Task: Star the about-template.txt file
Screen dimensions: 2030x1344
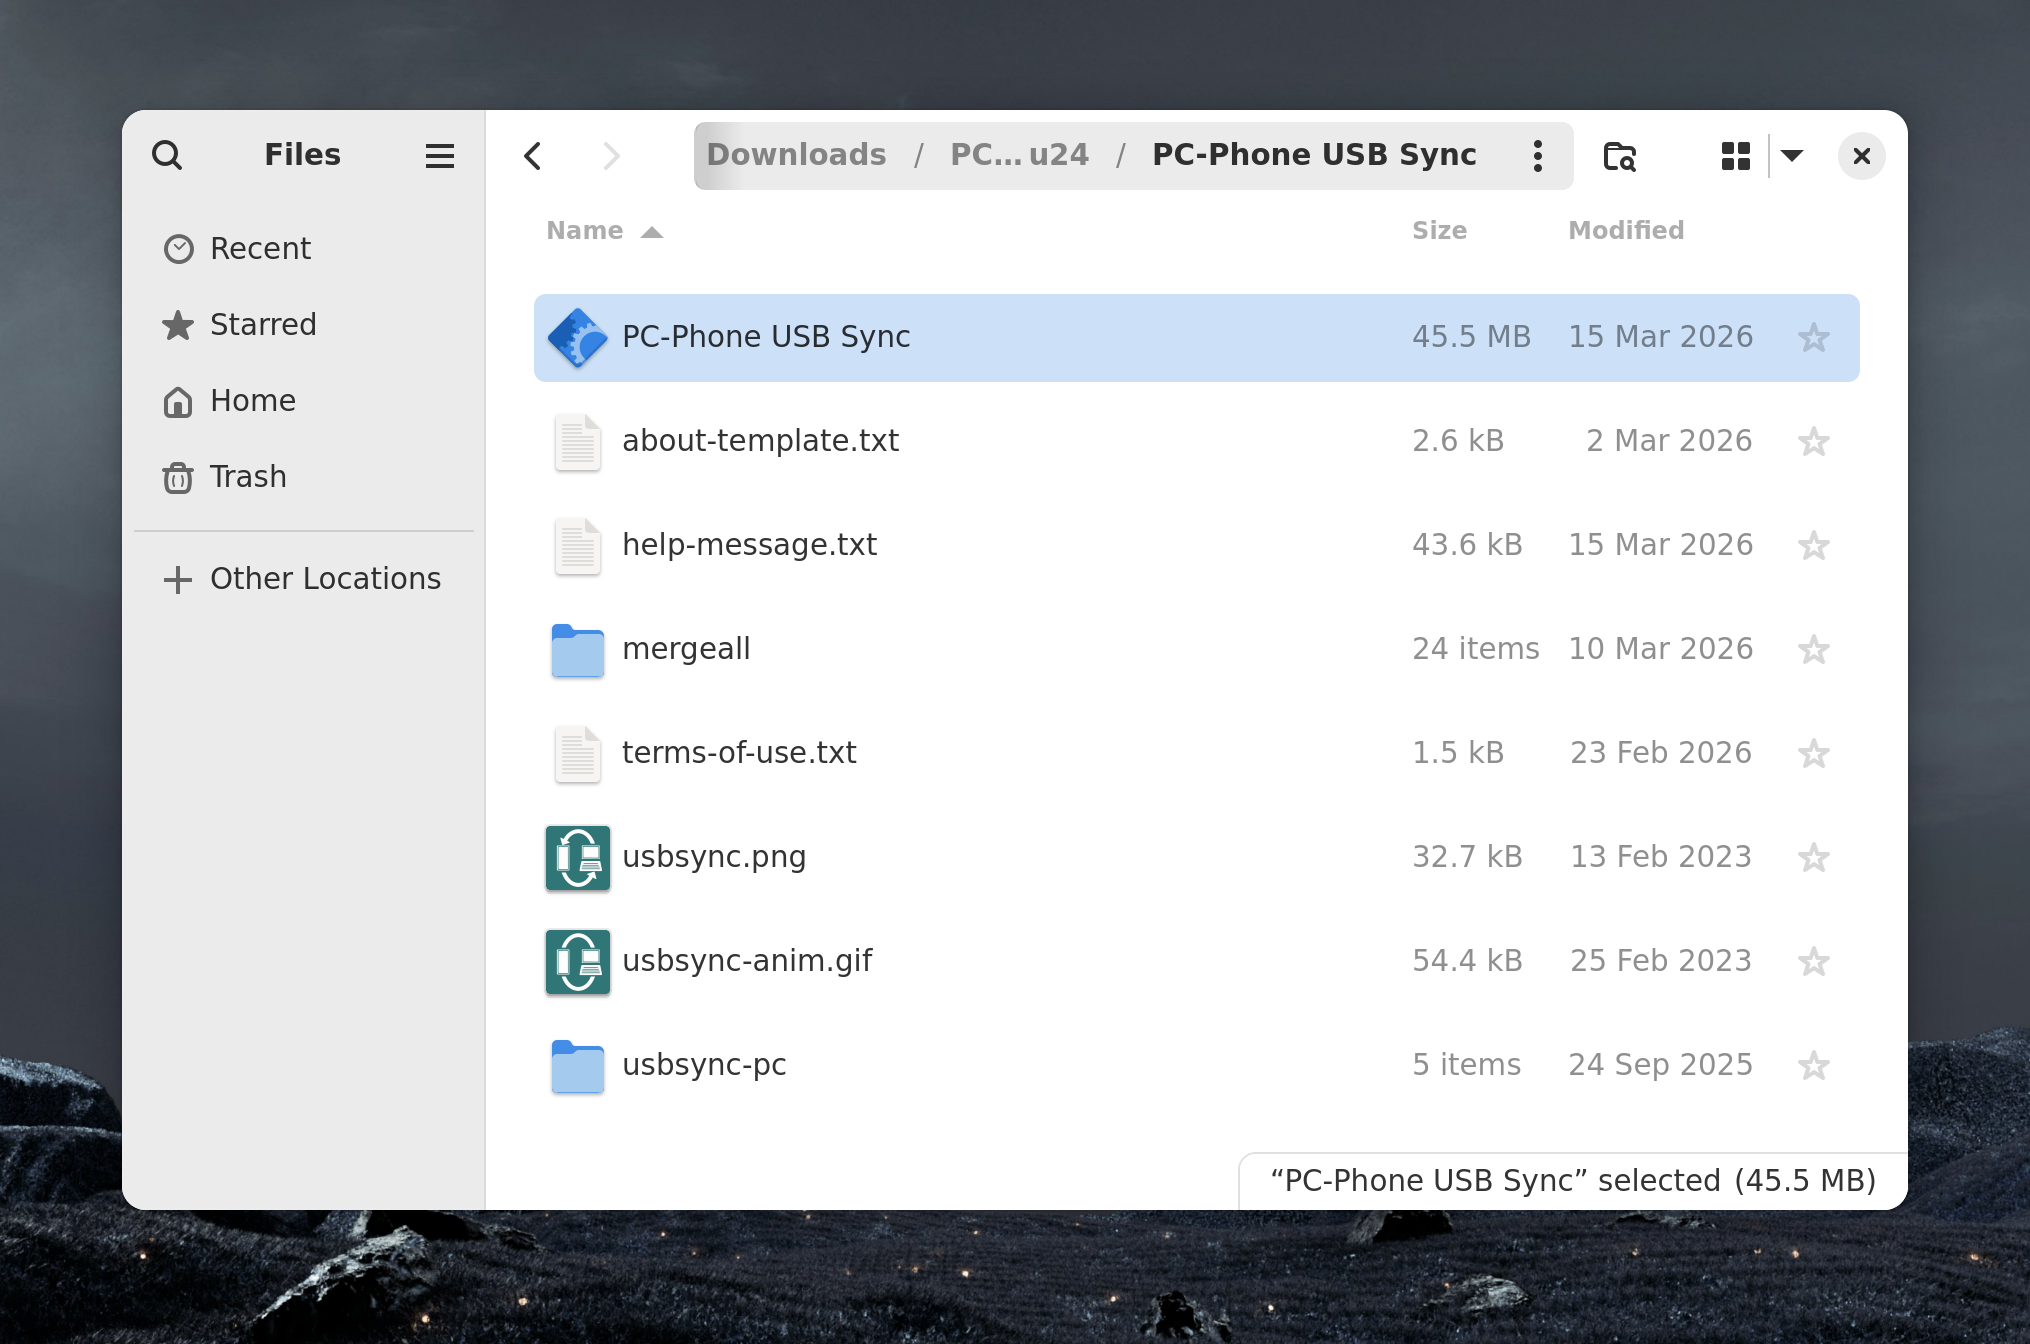Action: click(x=1813, y=441)
